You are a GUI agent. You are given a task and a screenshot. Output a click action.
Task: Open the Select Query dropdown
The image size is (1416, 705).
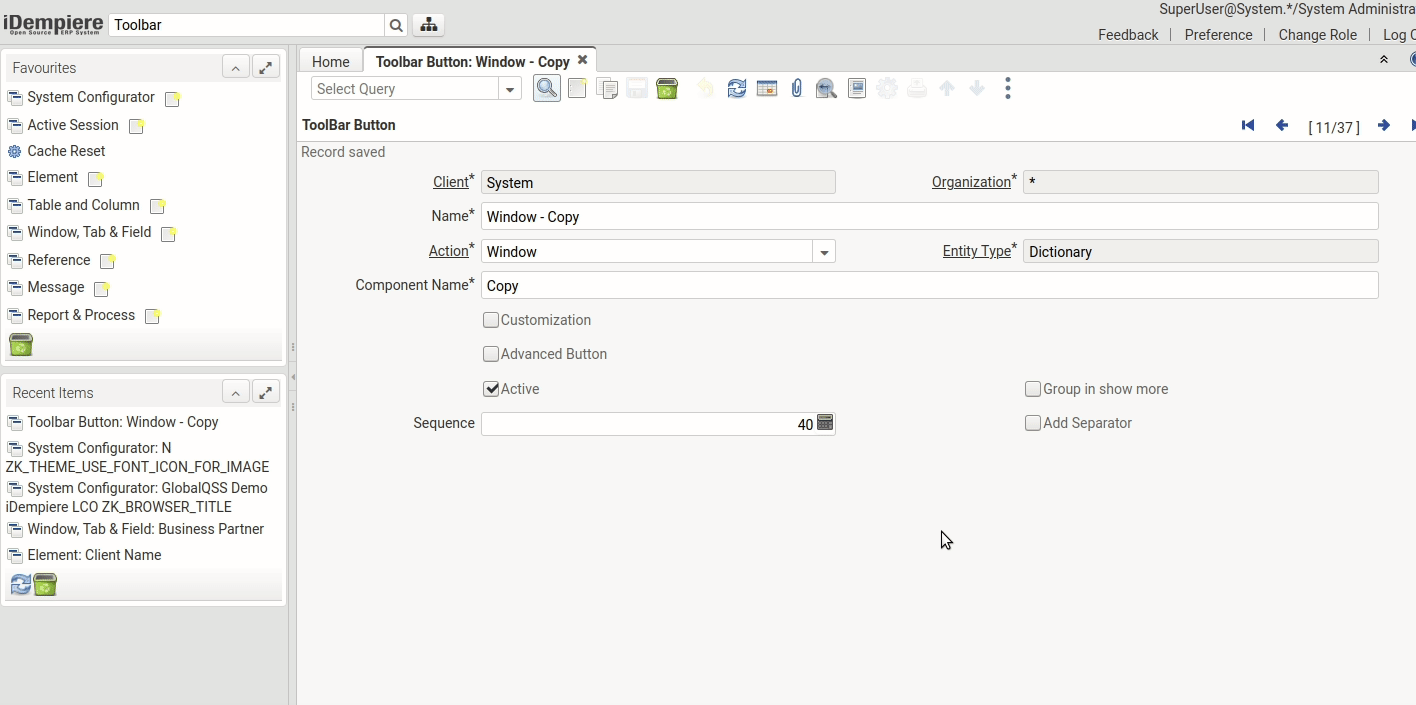tap(509, 89)
